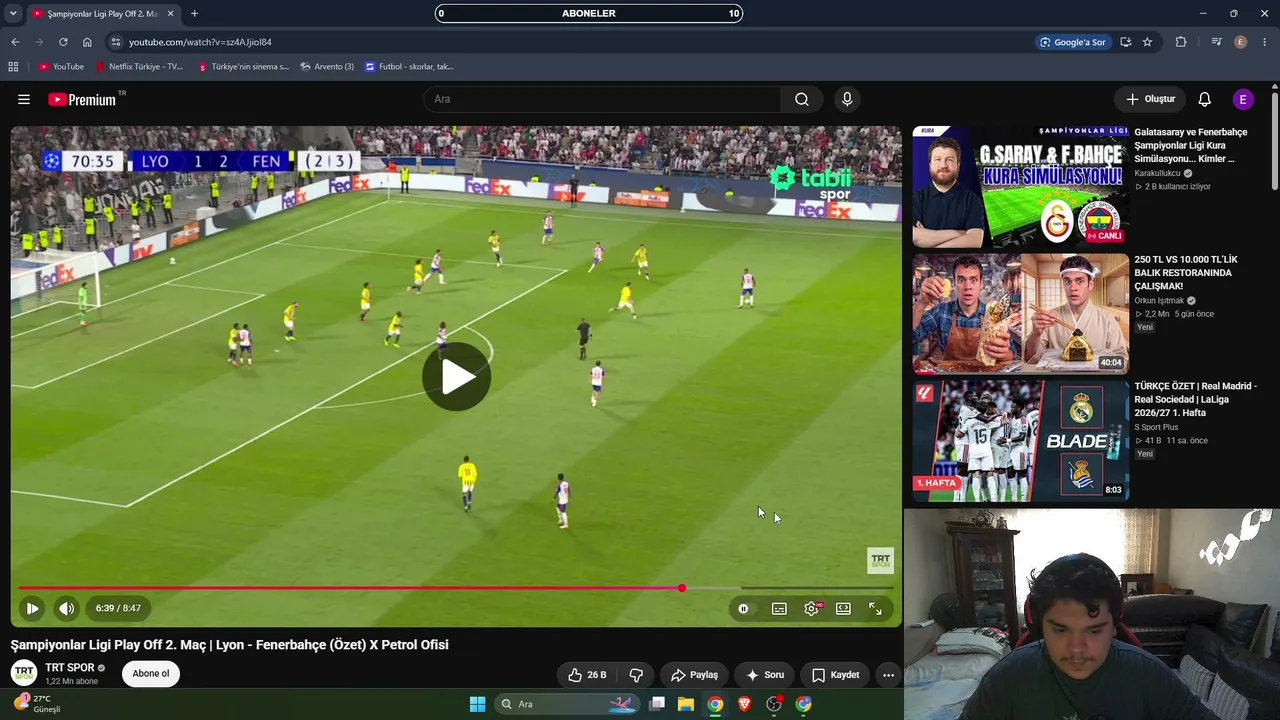The height and width of the screenshot is (720, 1280).
Task: Open the Oluştur create button
Action: tap(1150, 99)
